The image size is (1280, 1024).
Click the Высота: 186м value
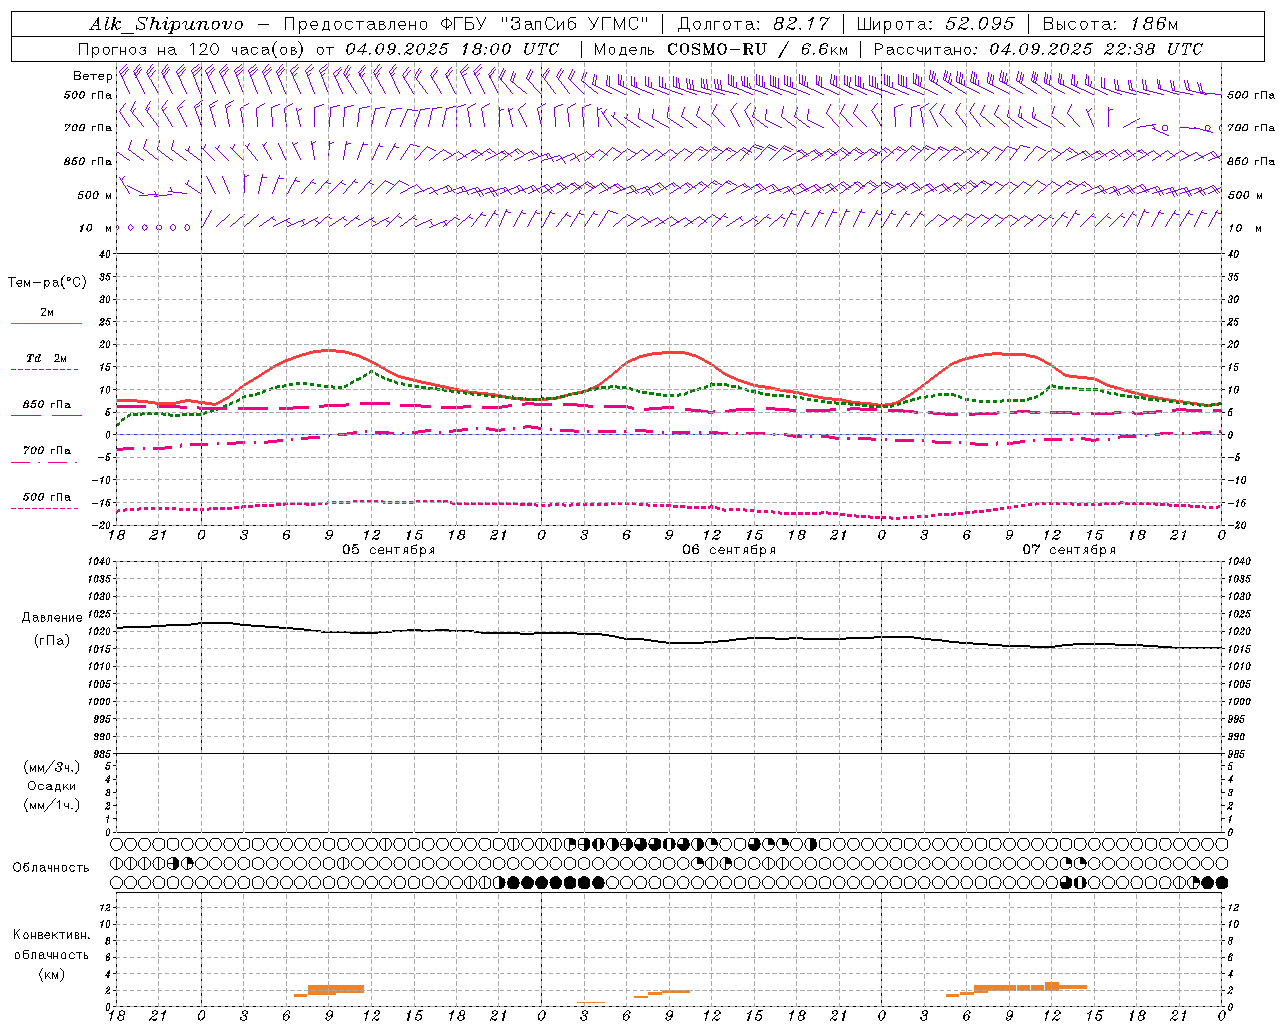click(1111, 24)
